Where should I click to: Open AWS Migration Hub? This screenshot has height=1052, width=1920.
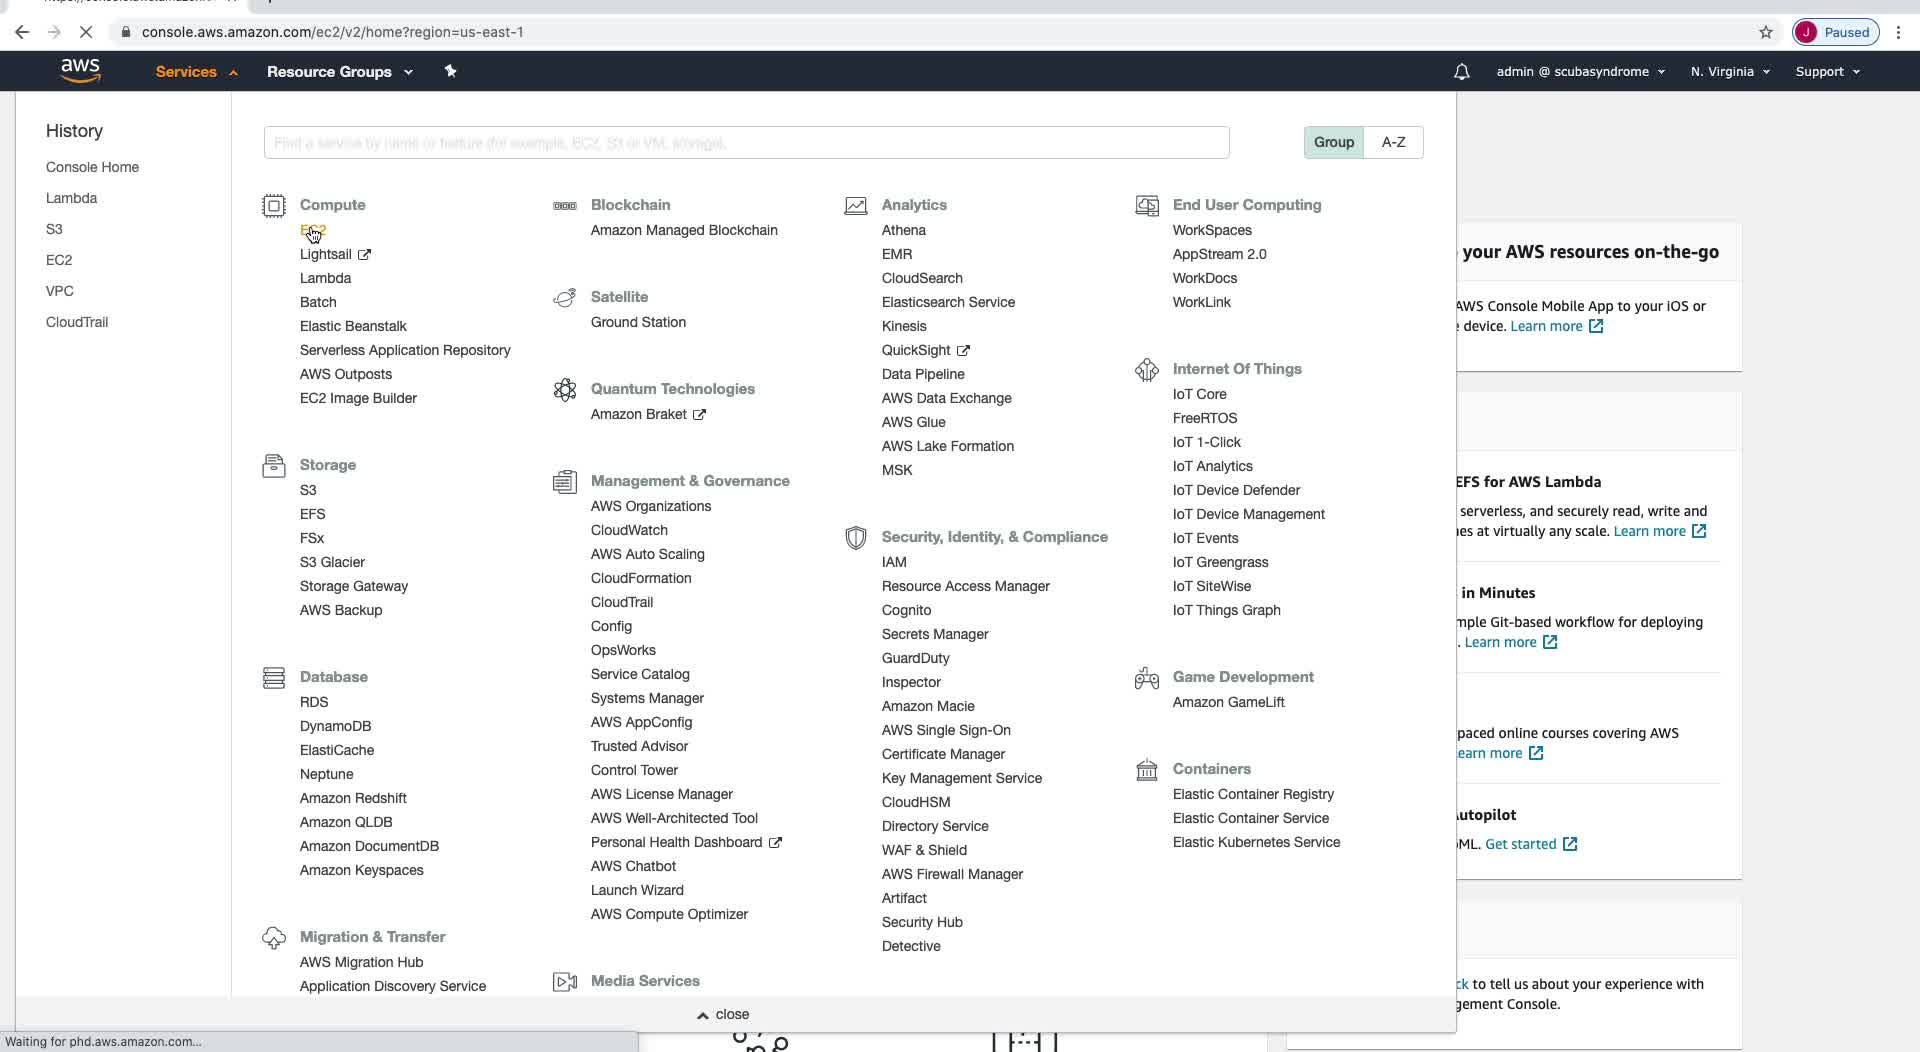click(361, 962)
